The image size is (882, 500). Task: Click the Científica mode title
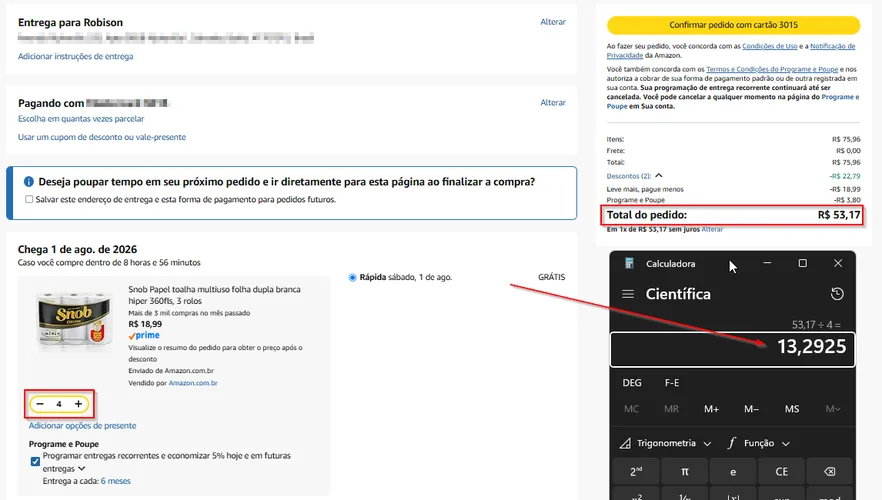pyautogui.click(x=678, y=294)
